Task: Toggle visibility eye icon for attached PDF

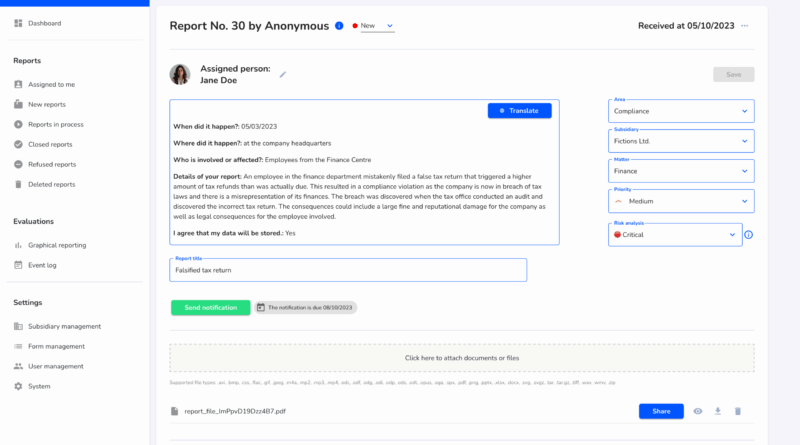Action: pos(697,411)
